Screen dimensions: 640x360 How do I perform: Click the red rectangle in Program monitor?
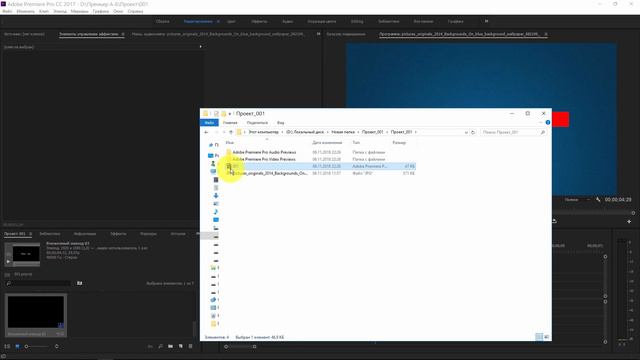coord(560,120)
